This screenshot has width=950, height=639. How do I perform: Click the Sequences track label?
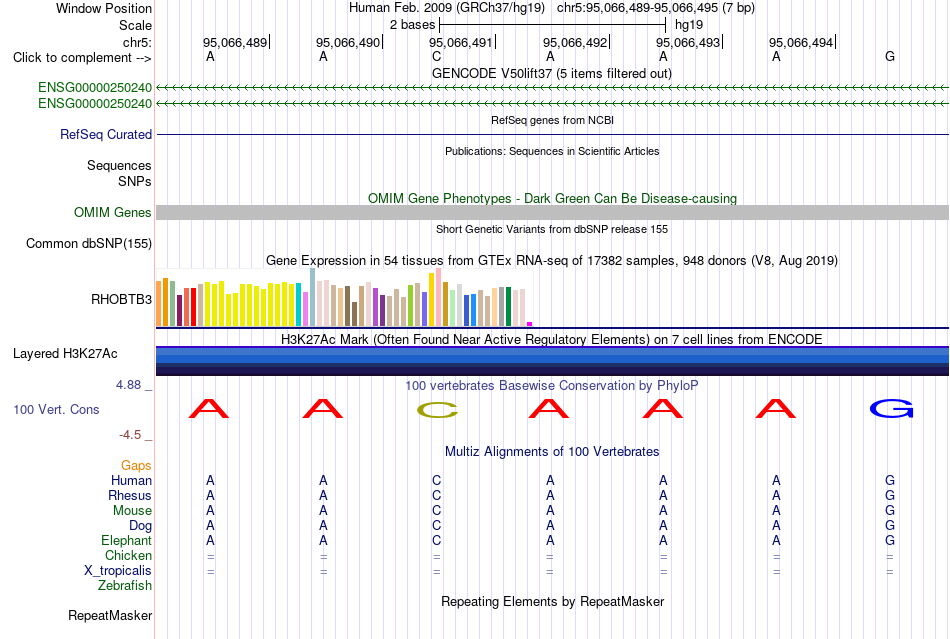pyautogui.click(x=119, y=165)
